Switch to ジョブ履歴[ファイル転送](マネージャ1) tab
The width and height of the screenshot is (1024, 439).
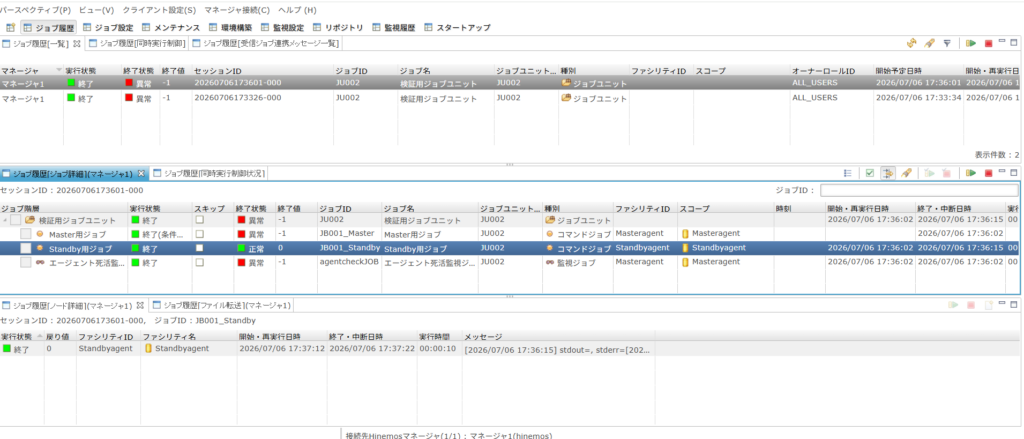(221, 305)
